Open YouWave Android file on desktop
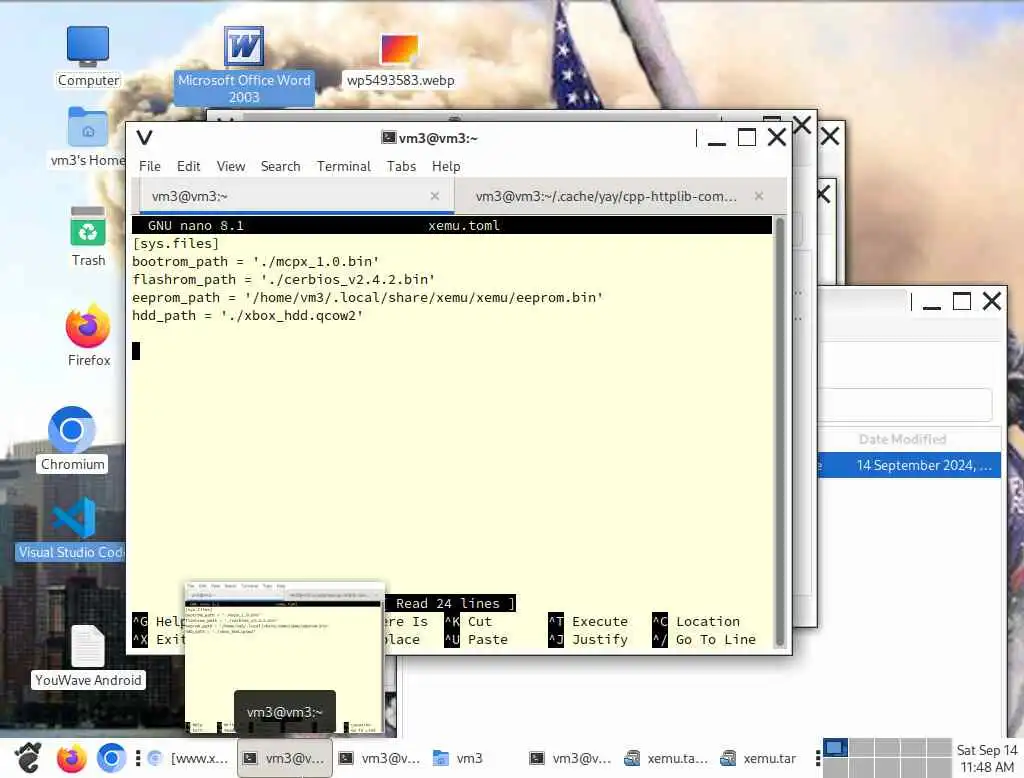Image resolution: width=1024 pixels, height=778 pixels. (x=88, y=656)
